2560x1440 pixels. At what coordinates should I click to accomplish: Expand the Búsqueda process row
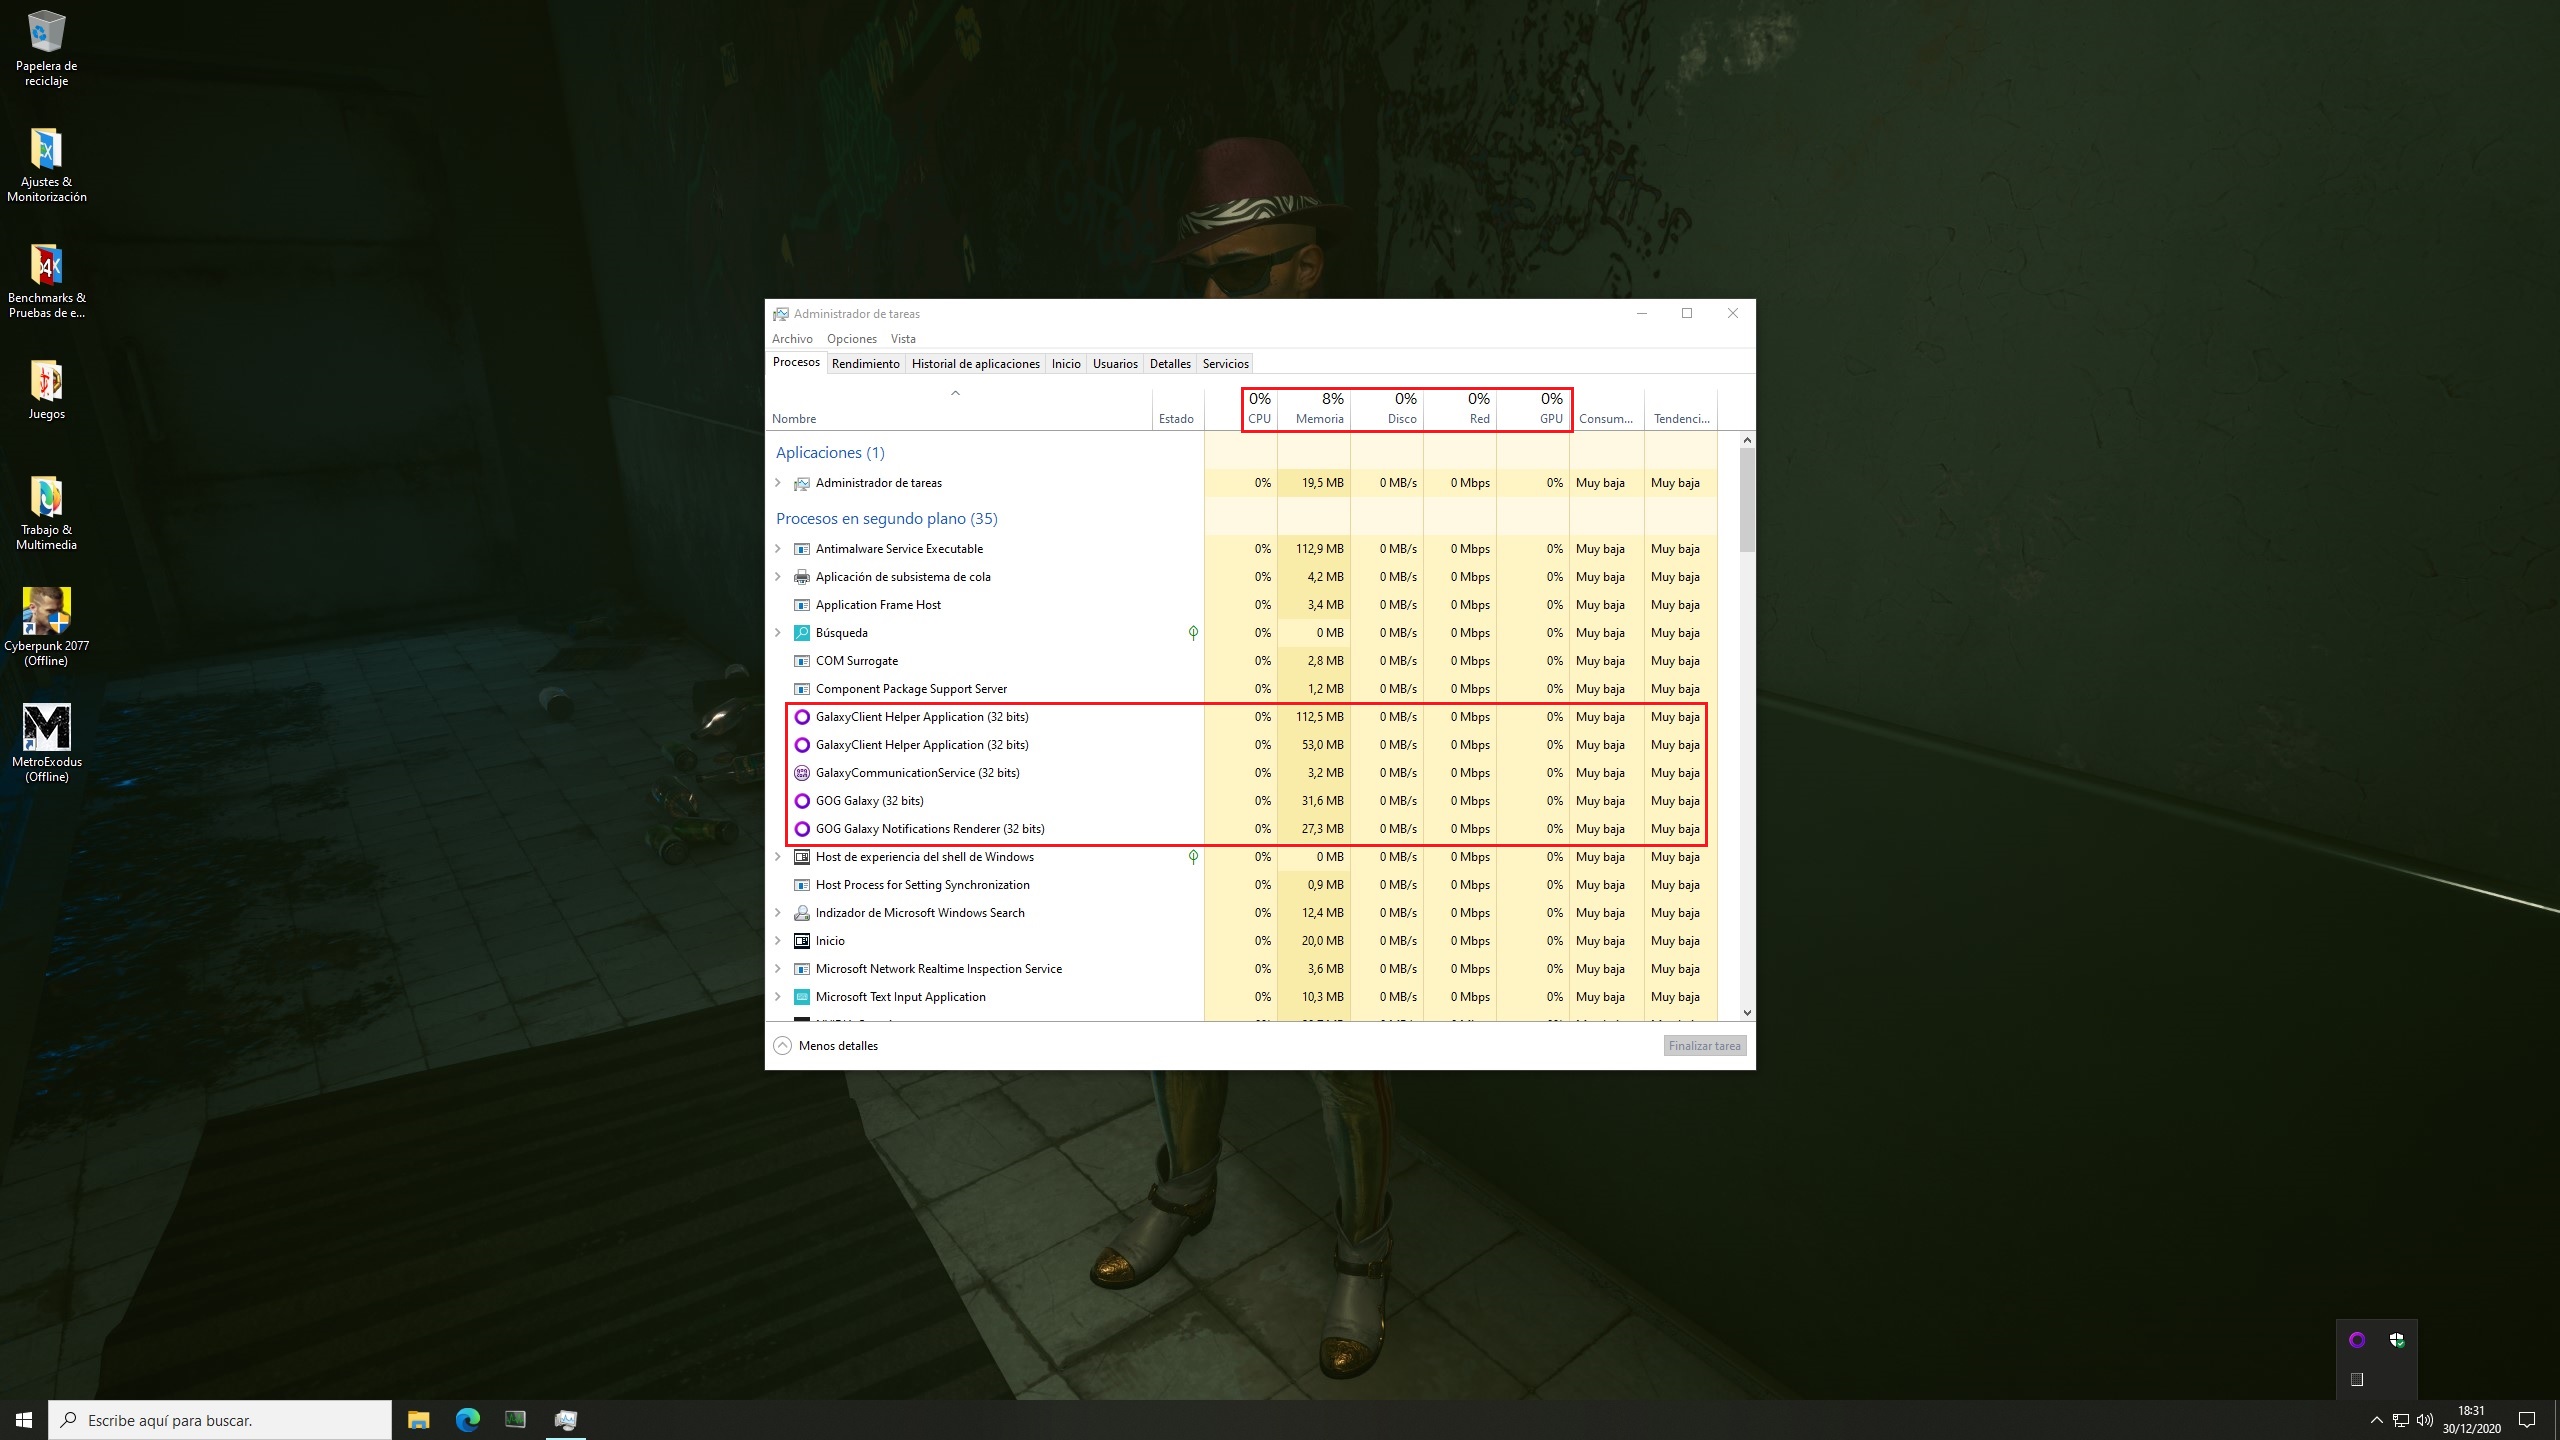click(x=778, y=633)
